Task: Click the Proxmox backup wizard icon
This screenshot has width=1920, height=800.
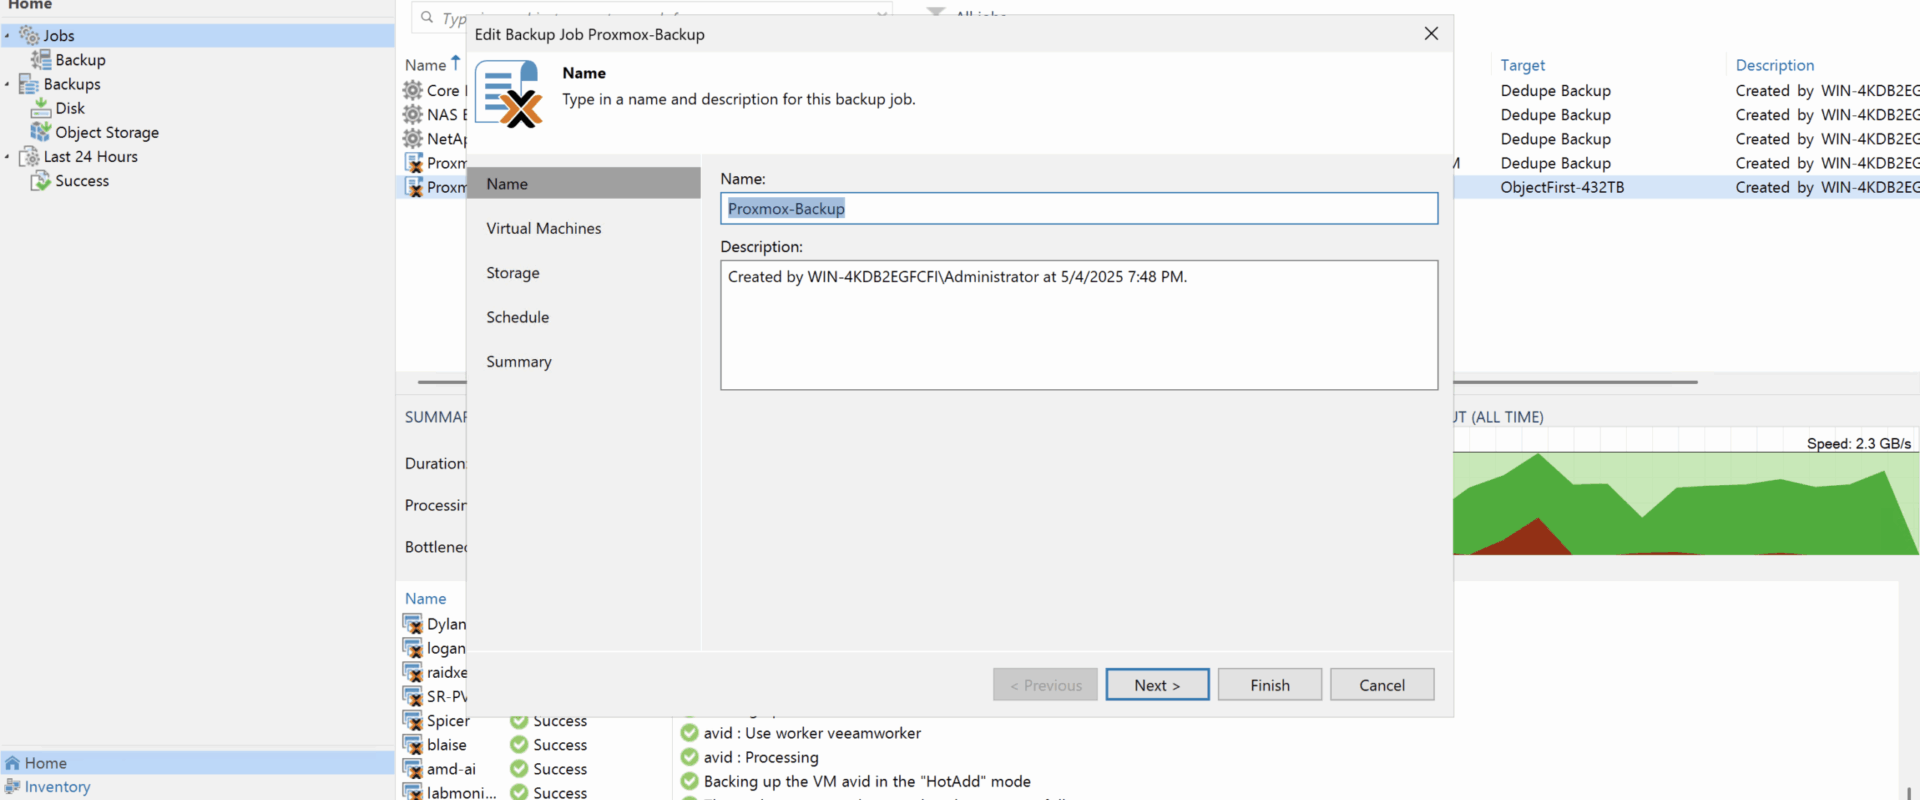Action: point(510,94)
